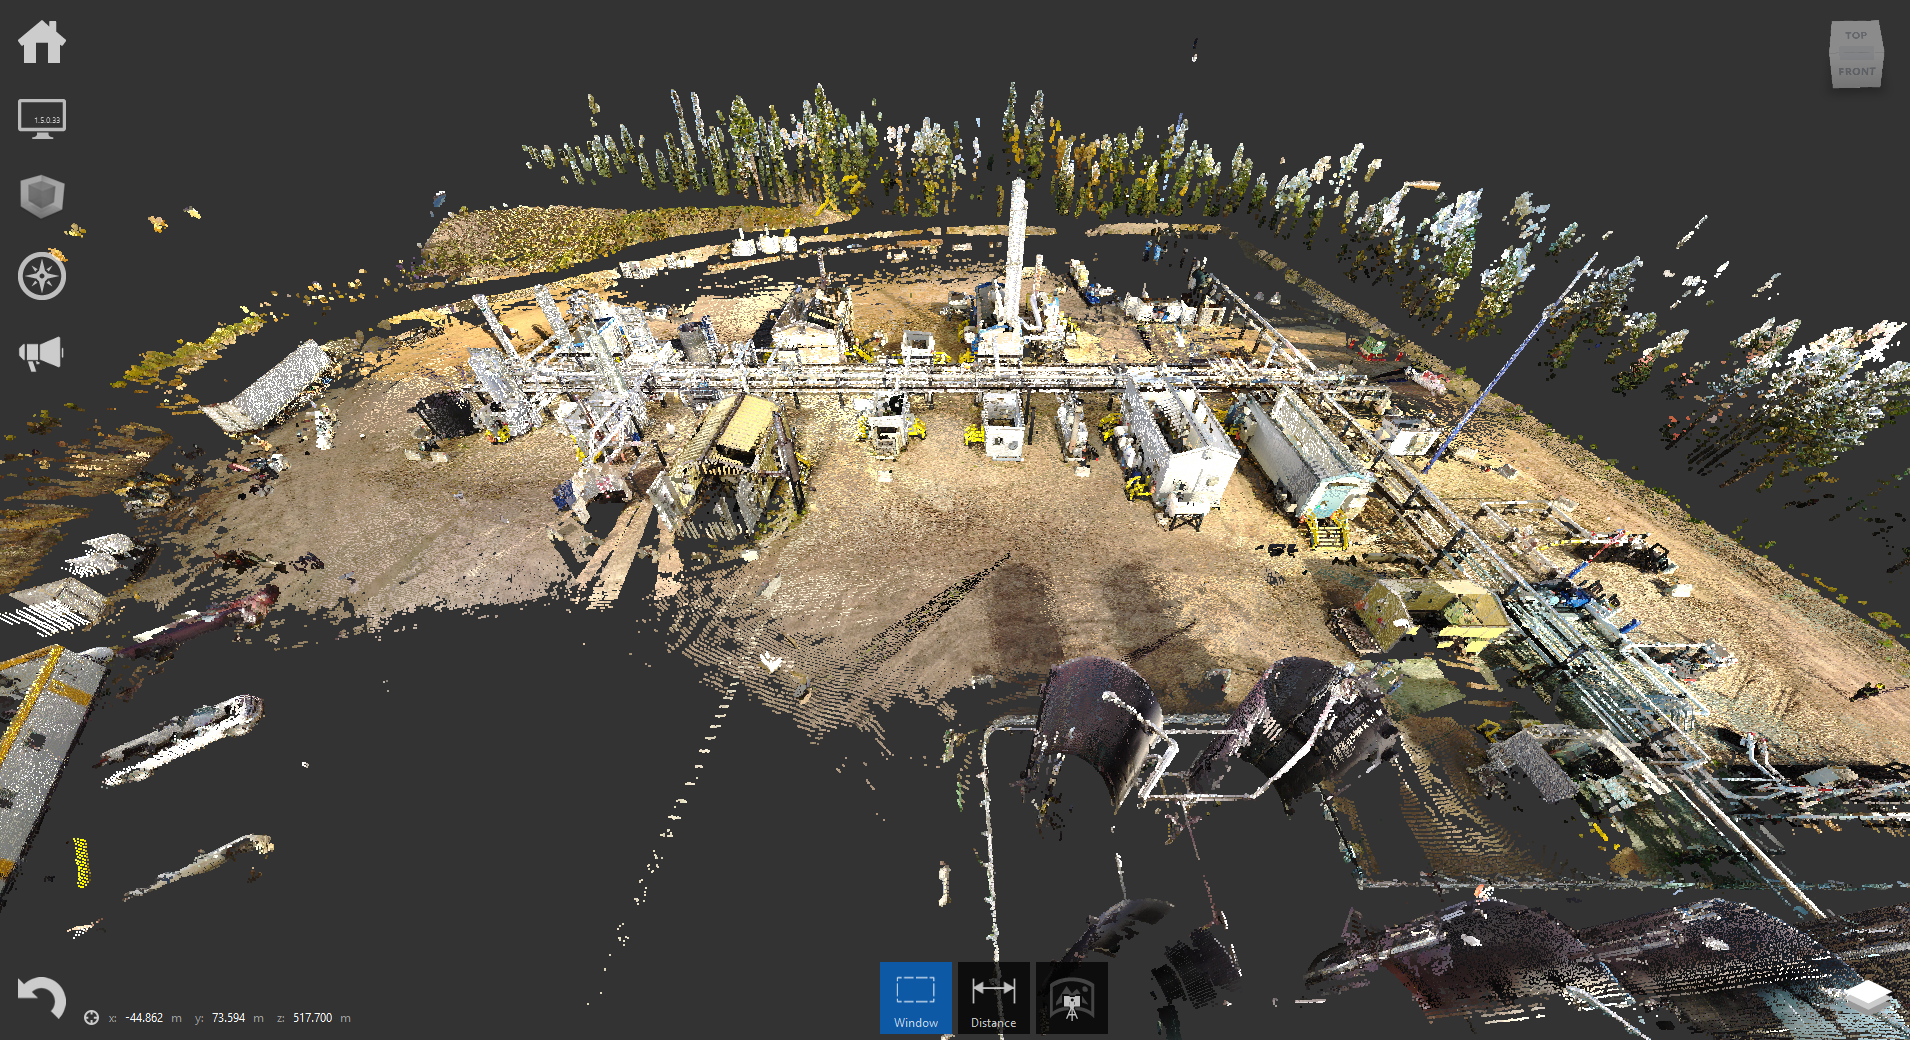This screenshot has width=1910, height=1040.
Task: Click the tall white tower in point cloud
Action: click(1016, 240)
